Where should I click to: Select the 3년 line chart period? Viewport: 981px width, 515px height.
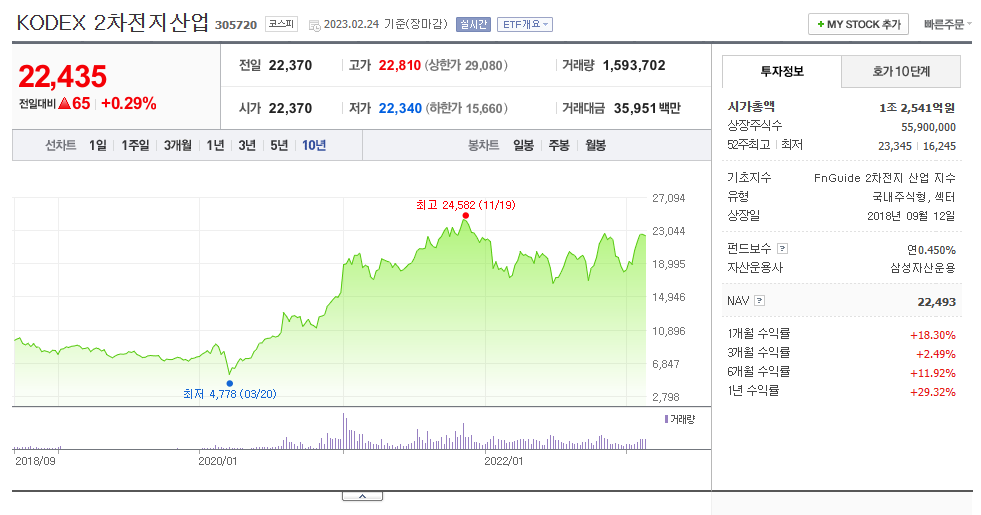coord(247,145)
